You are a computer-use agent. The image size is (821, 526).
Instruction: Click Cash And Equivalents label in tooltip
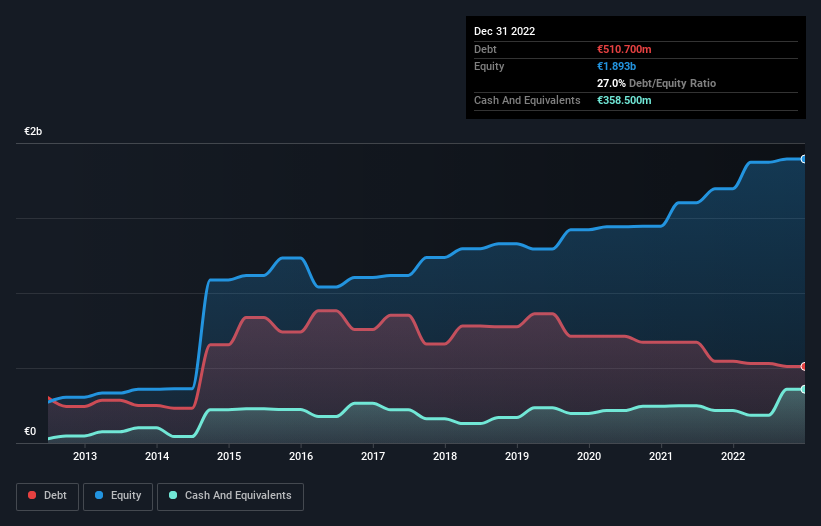point(527,100)
